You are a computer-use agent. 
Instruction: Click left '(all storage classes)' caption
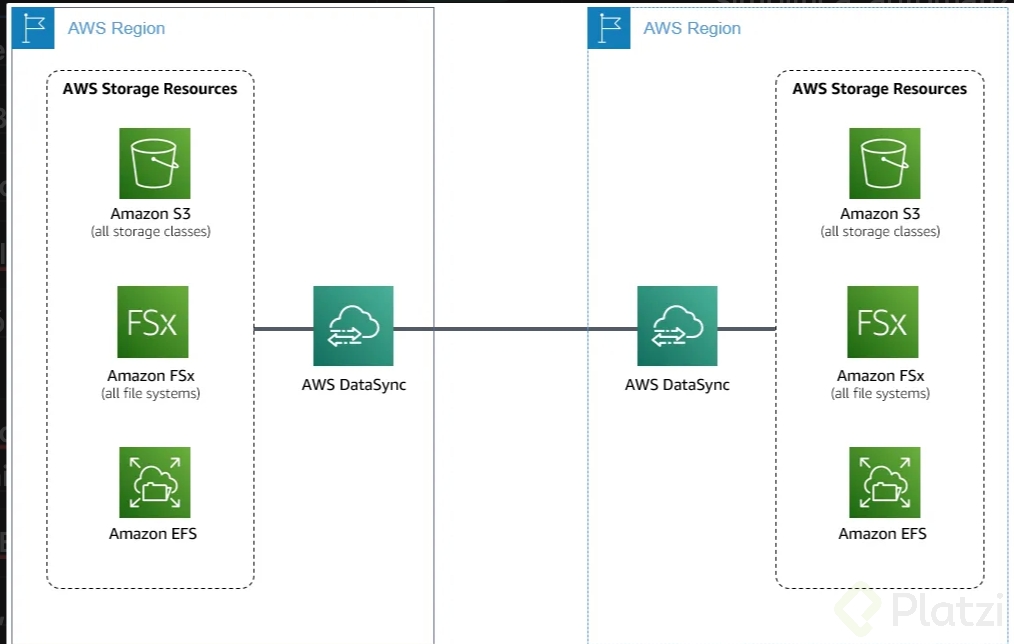pos(151,231)
